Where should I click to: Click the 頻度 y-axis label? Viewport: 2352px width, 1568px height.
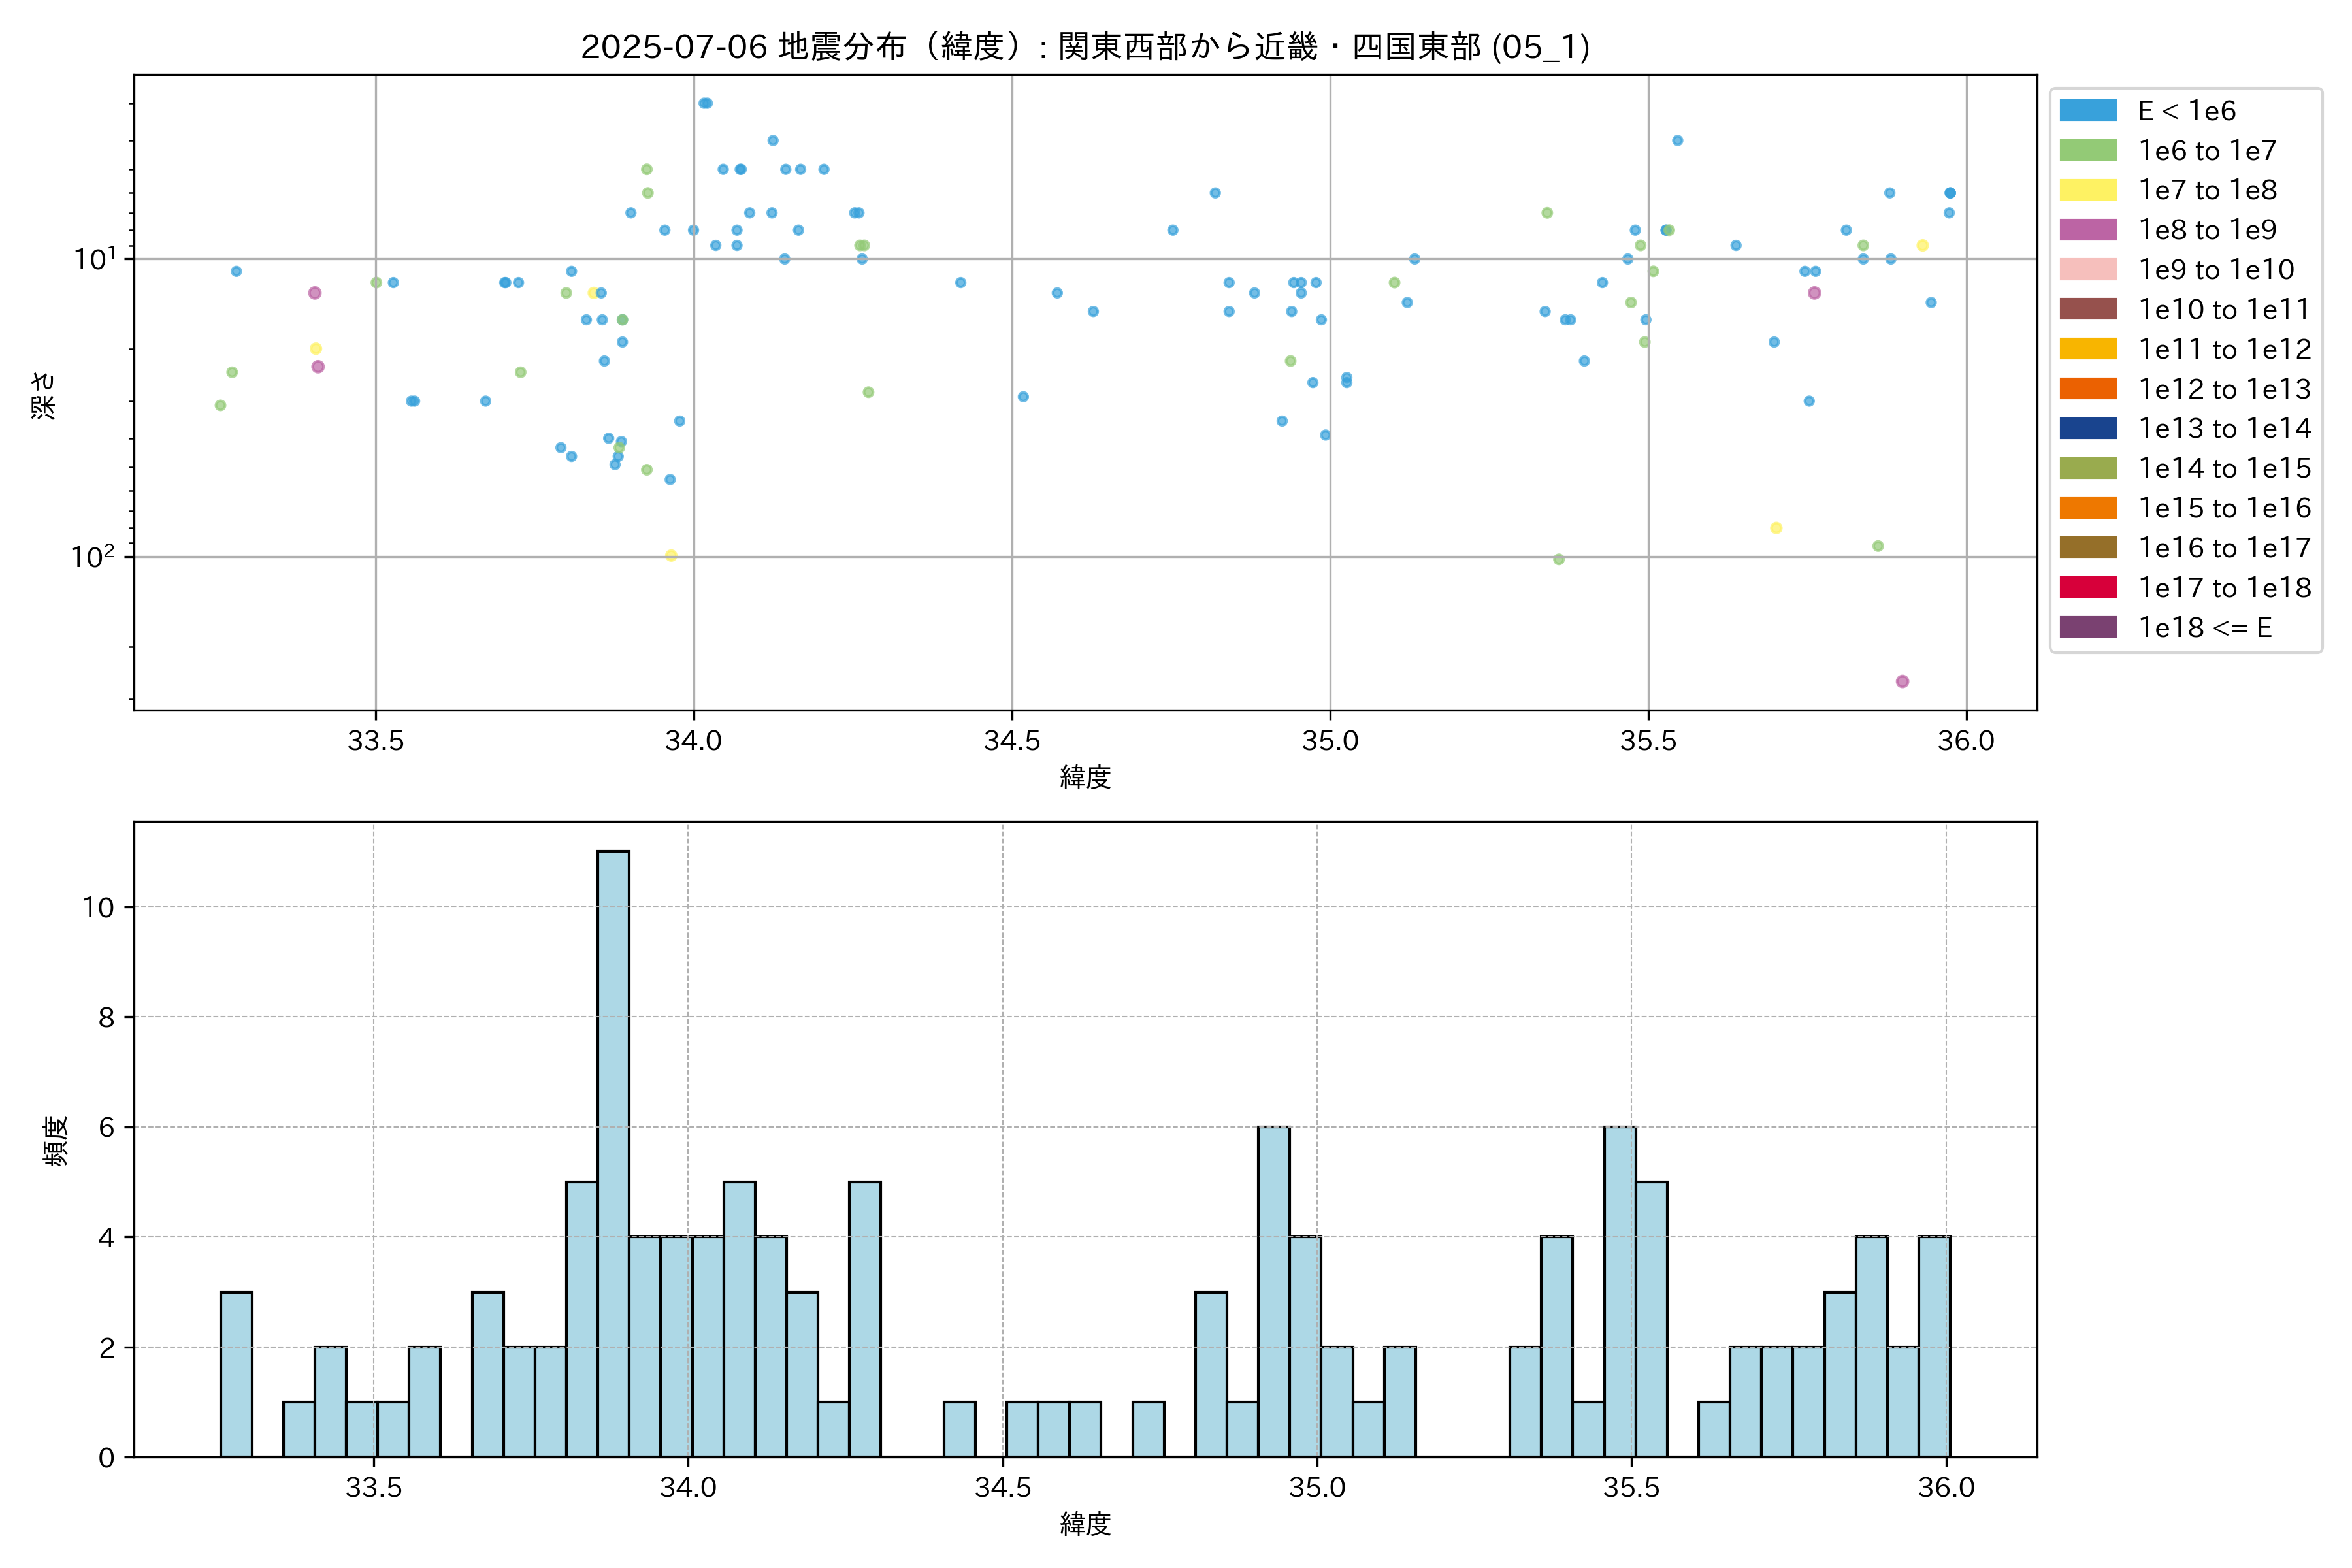[x=56, y=1141]
